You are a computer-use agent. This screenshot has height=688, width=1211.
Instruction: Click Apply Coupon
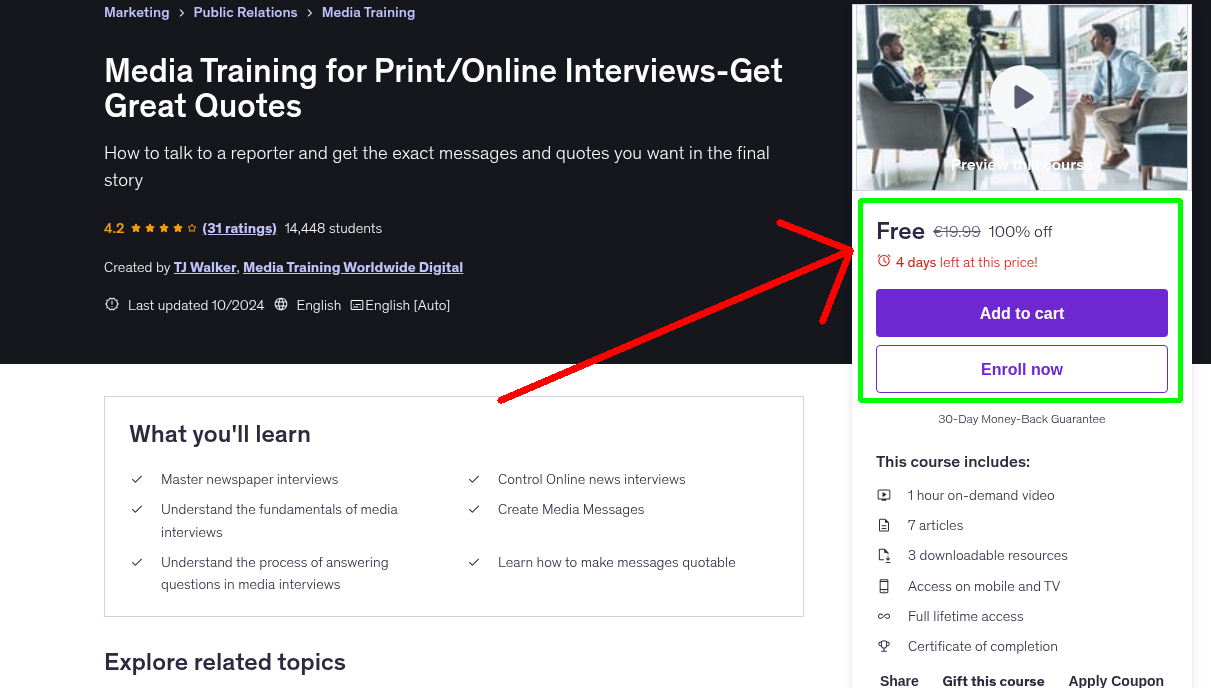pyautogui.click(x=1116, y=679)
